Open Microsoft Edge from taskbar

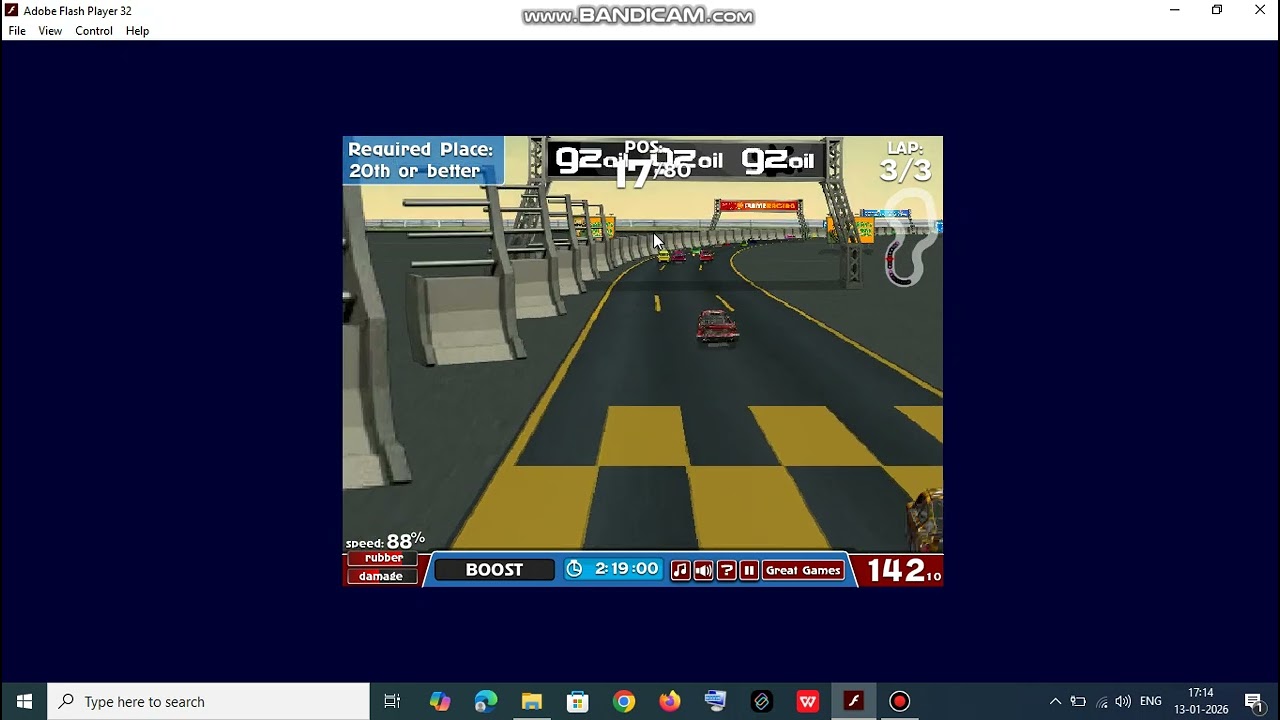(x=486, y=701)
